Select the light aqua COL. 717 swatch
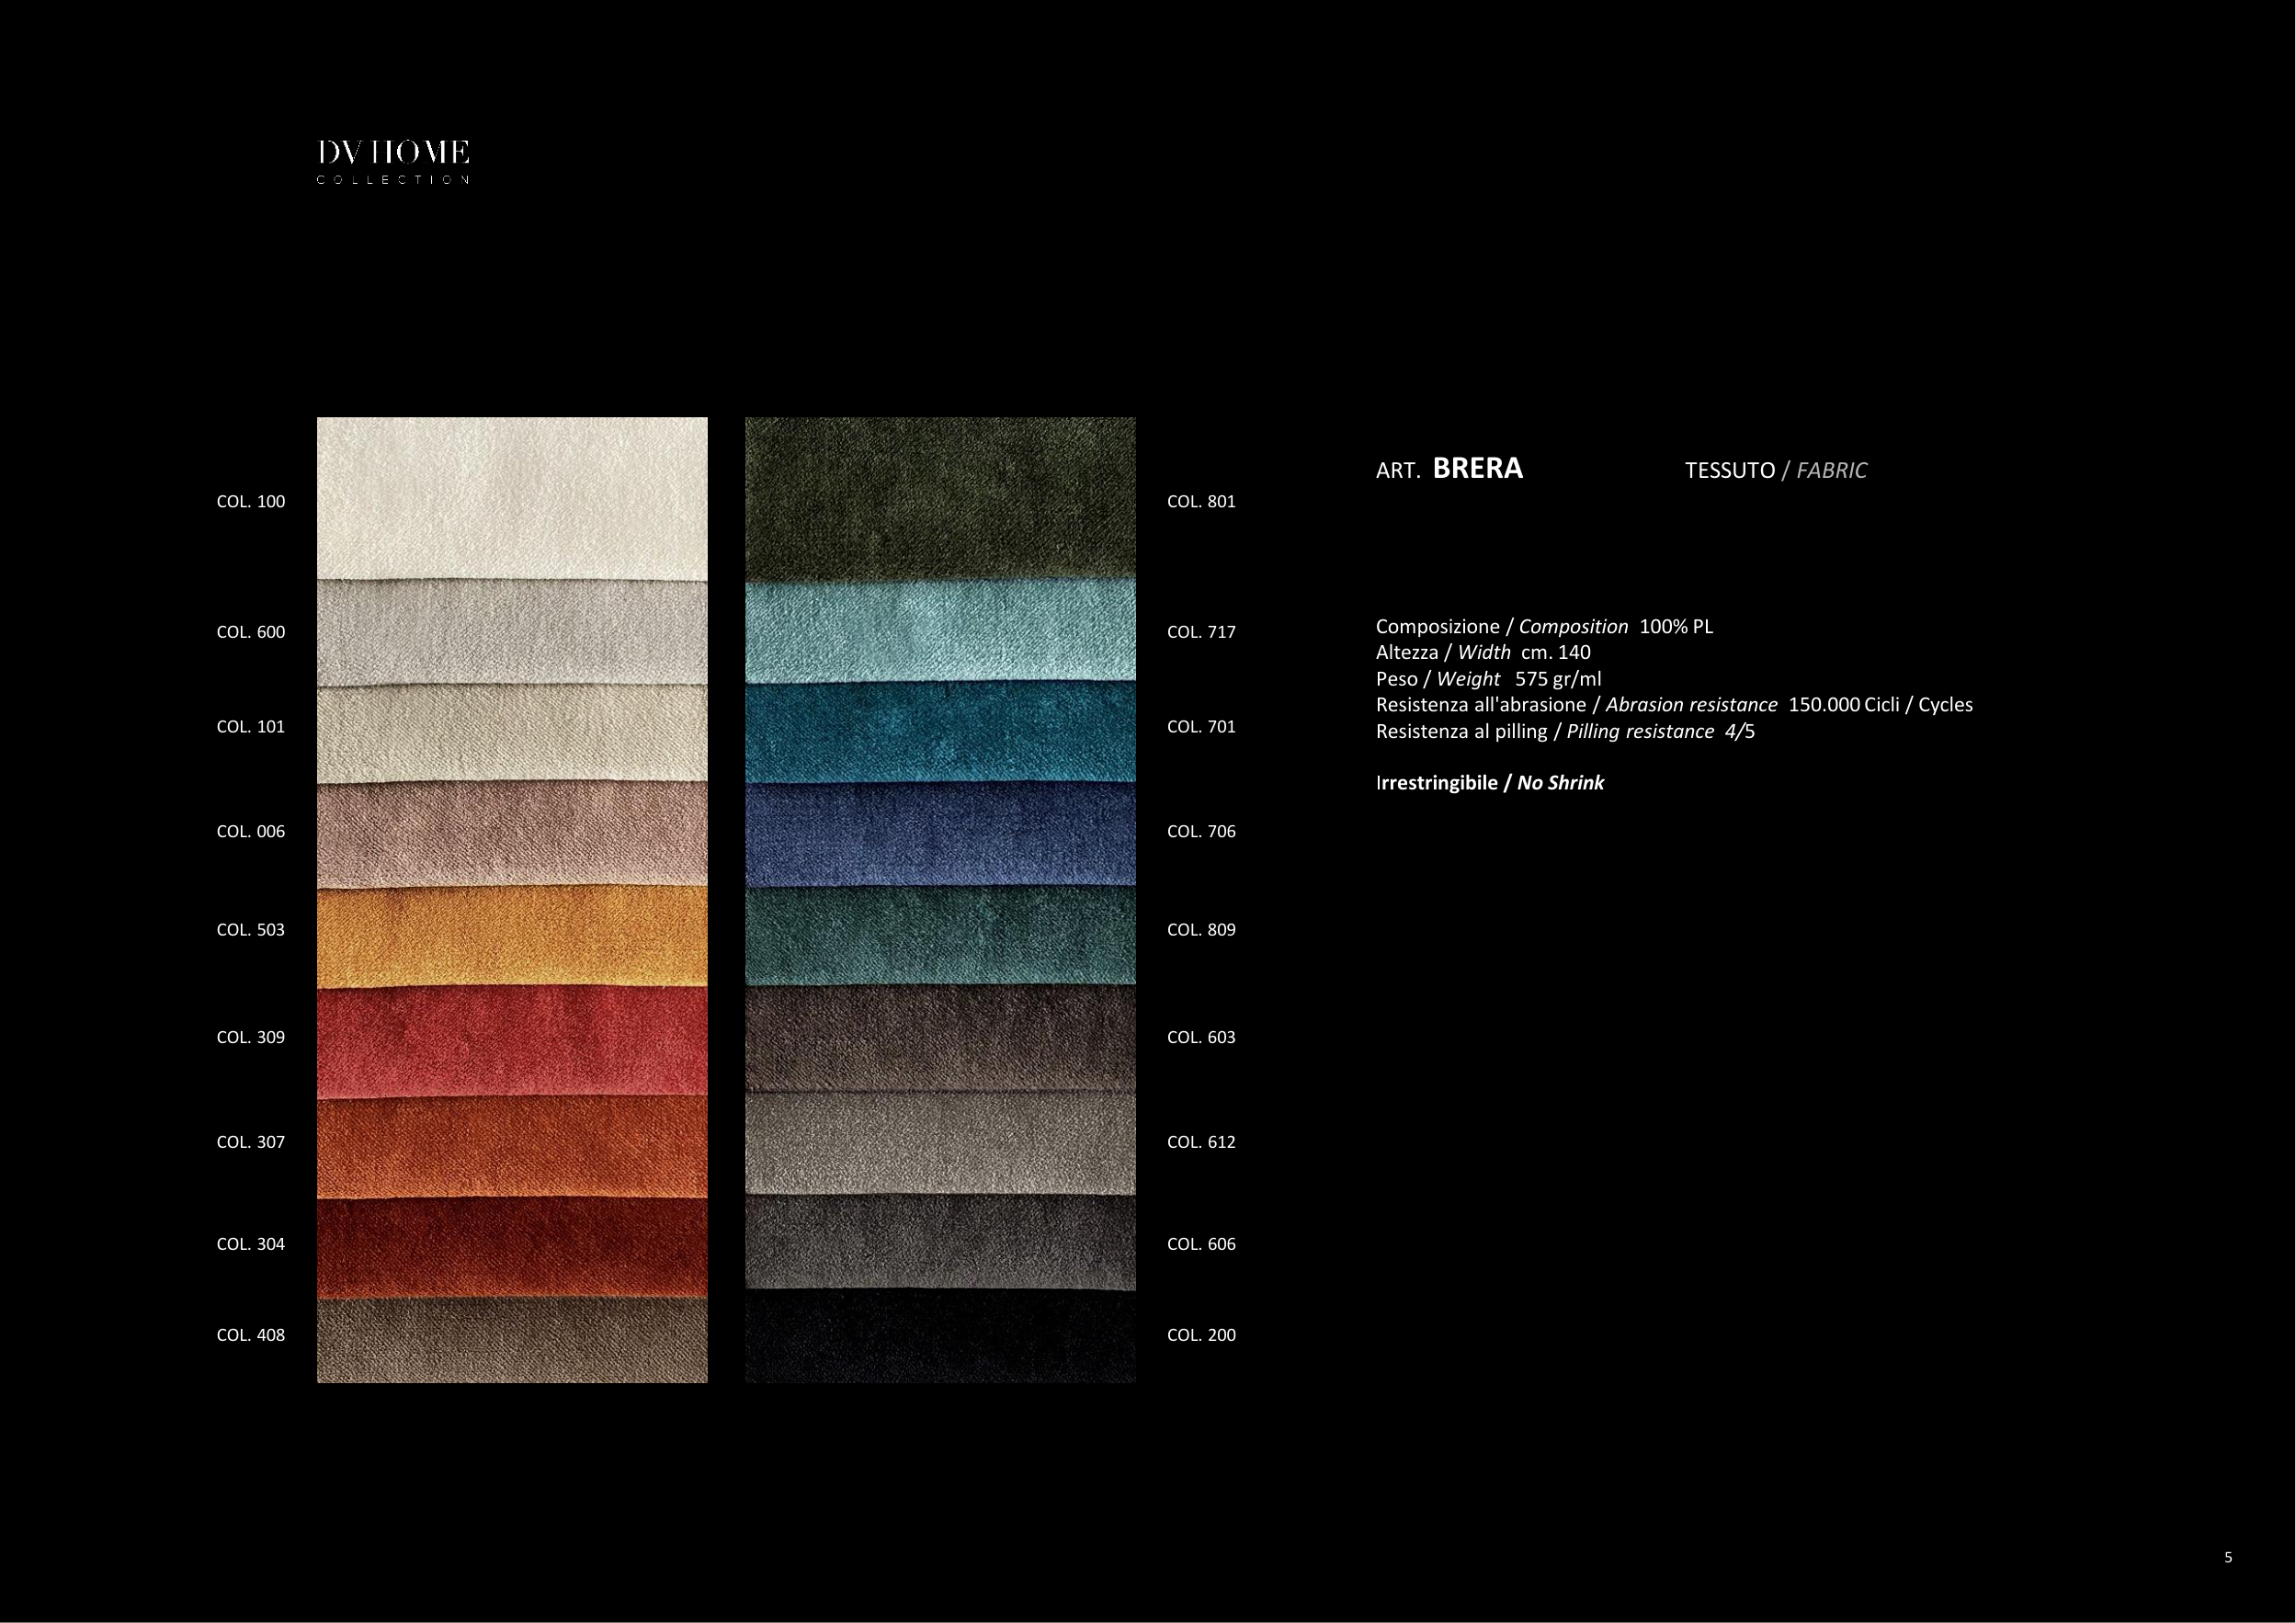 (x=940, y=631)
